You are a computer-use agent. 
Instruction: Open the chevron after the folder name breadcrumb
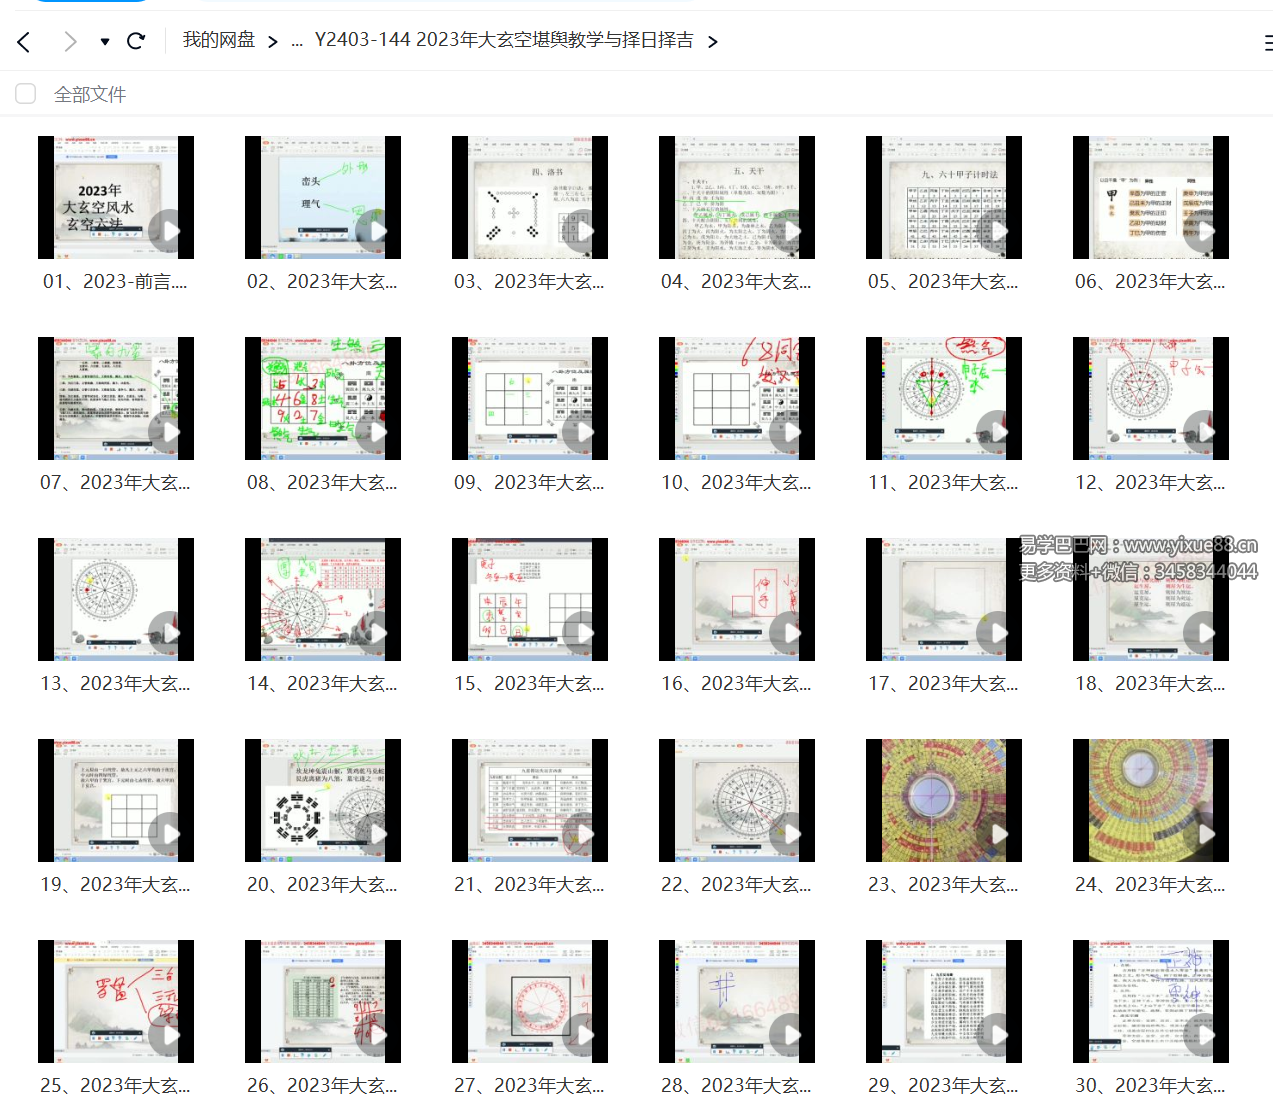coord(712,42)
